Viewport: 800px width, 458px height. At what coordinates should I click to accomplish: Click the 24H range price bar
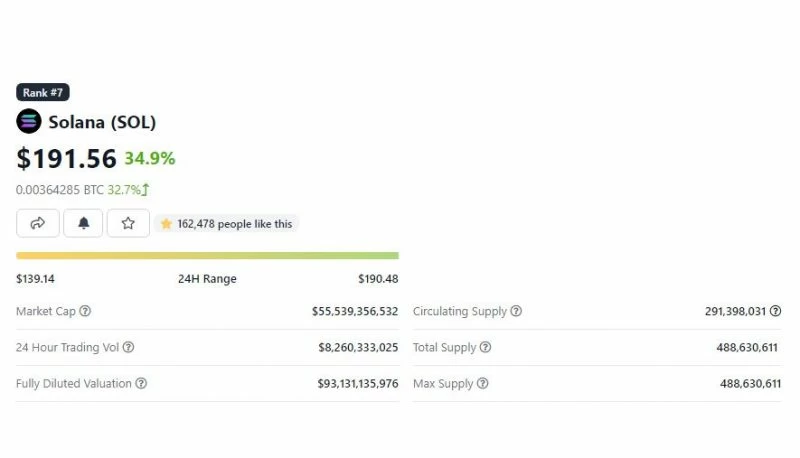click(207, 256)
